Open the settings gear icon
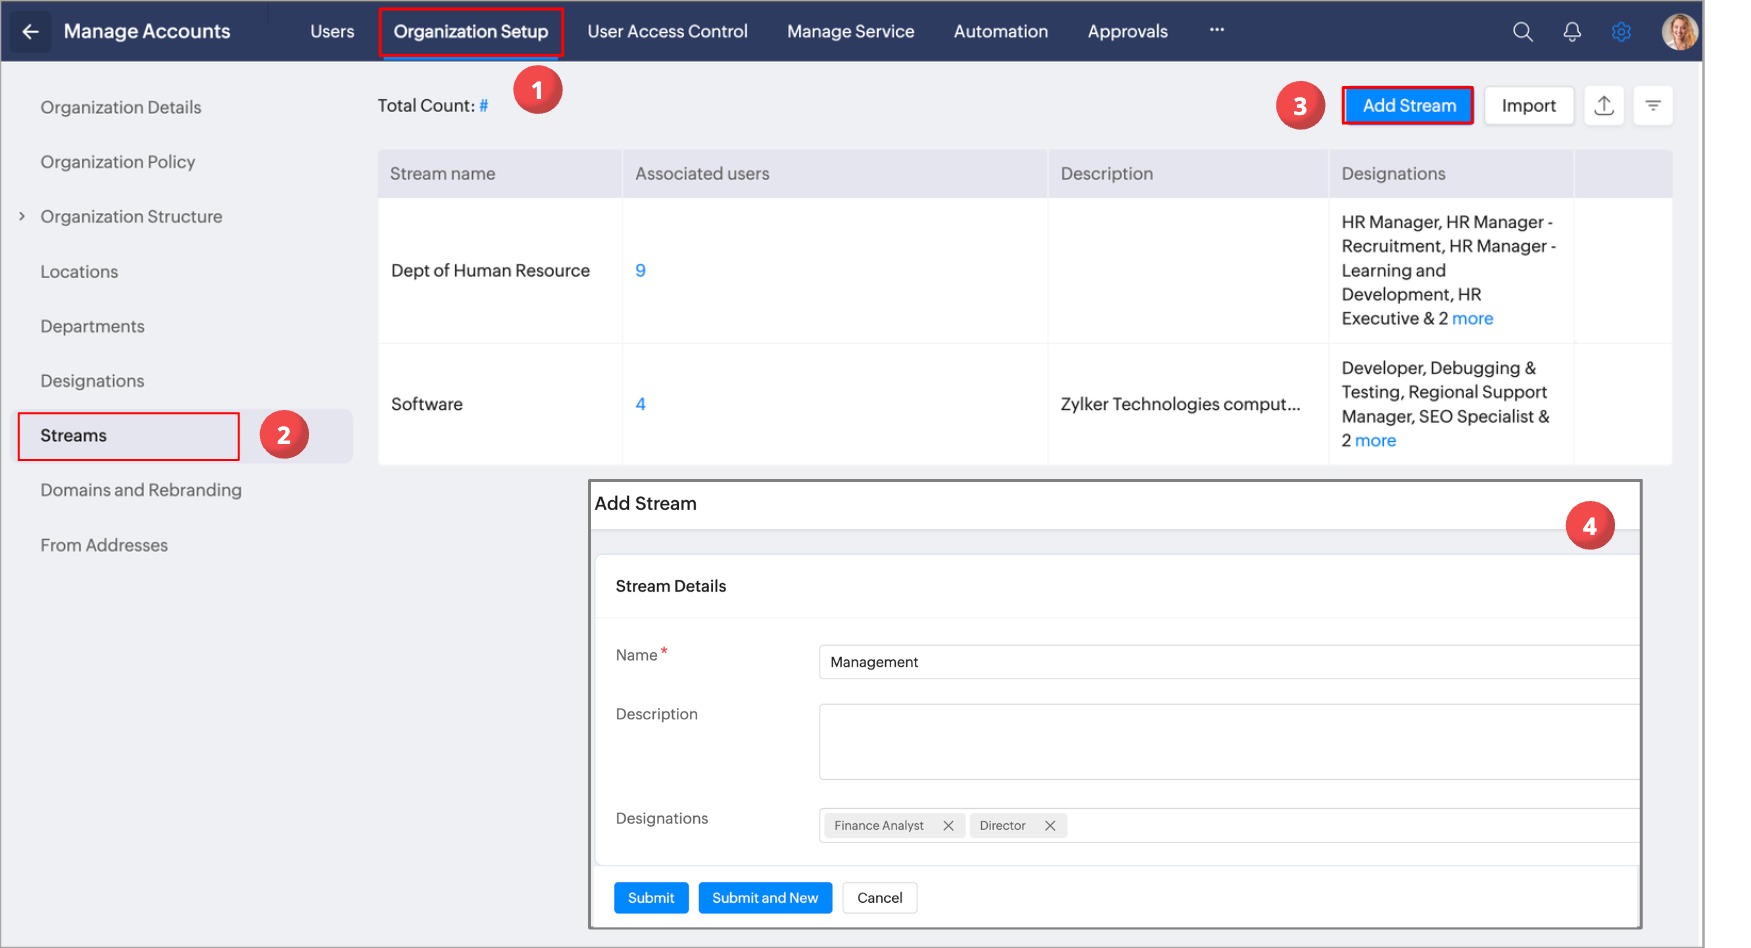The image size is (1751, 948). pos(1621,32)
